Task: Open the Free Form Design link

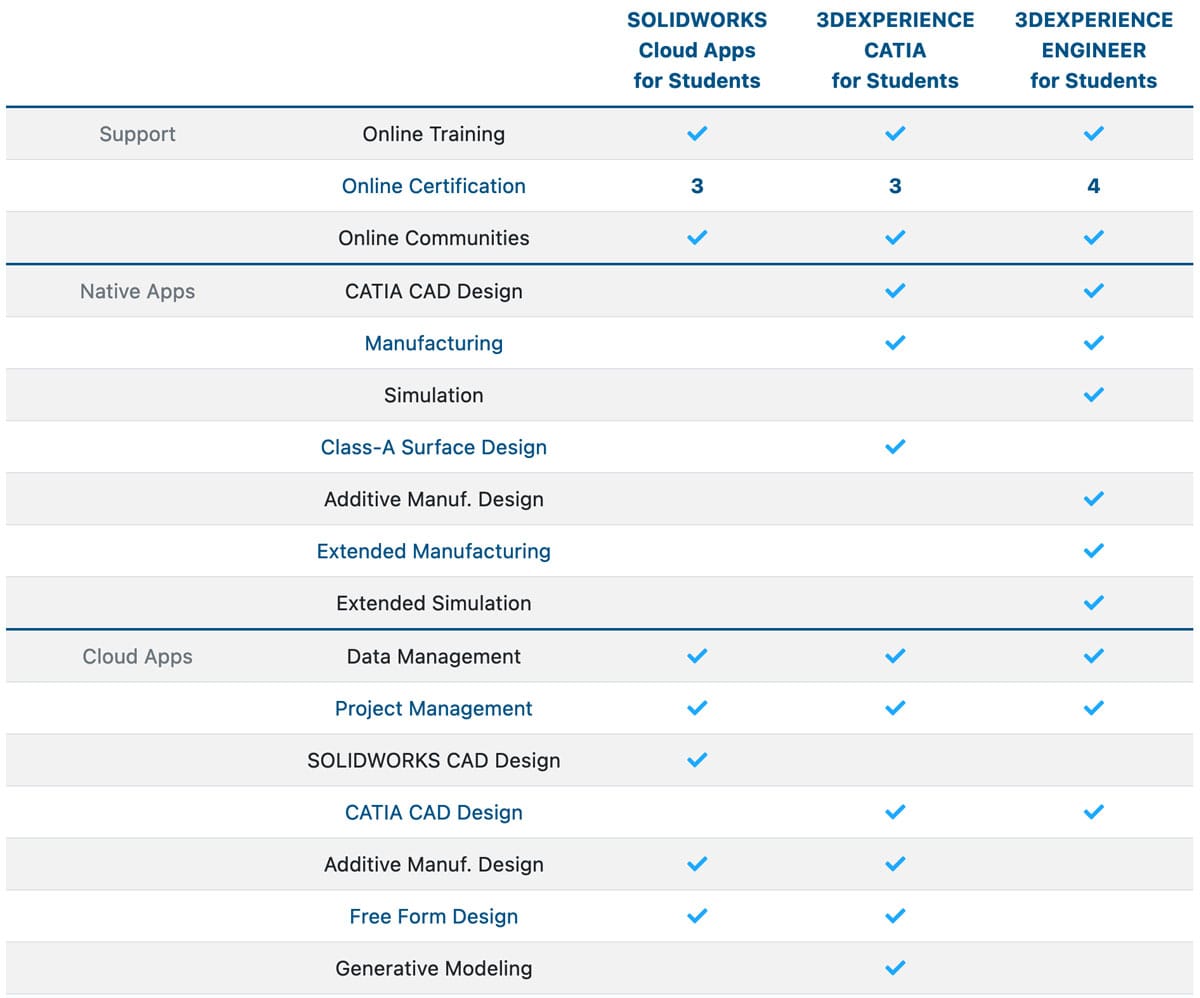Action: 433,916
